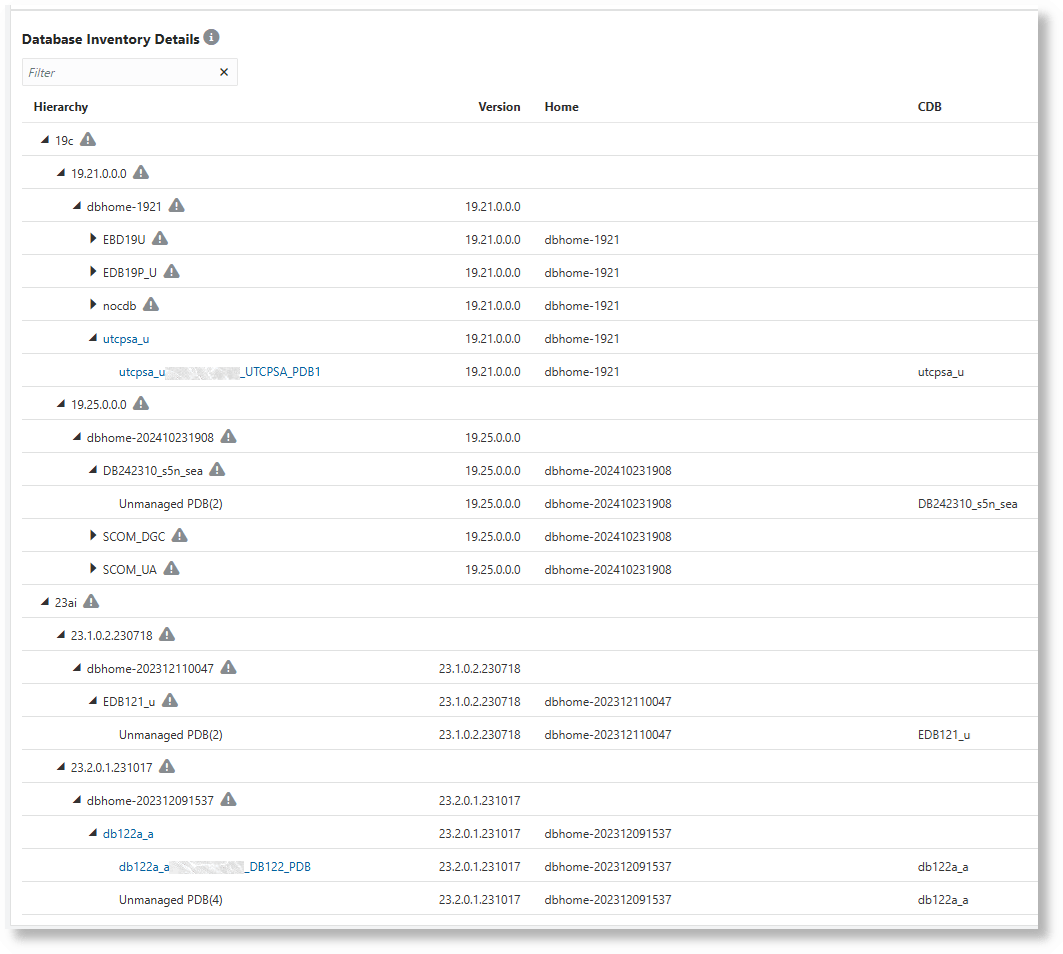1063x954 pixels.
Task: Click the warning icon next to SCOM_UA
Action: [x=172, y=568]
